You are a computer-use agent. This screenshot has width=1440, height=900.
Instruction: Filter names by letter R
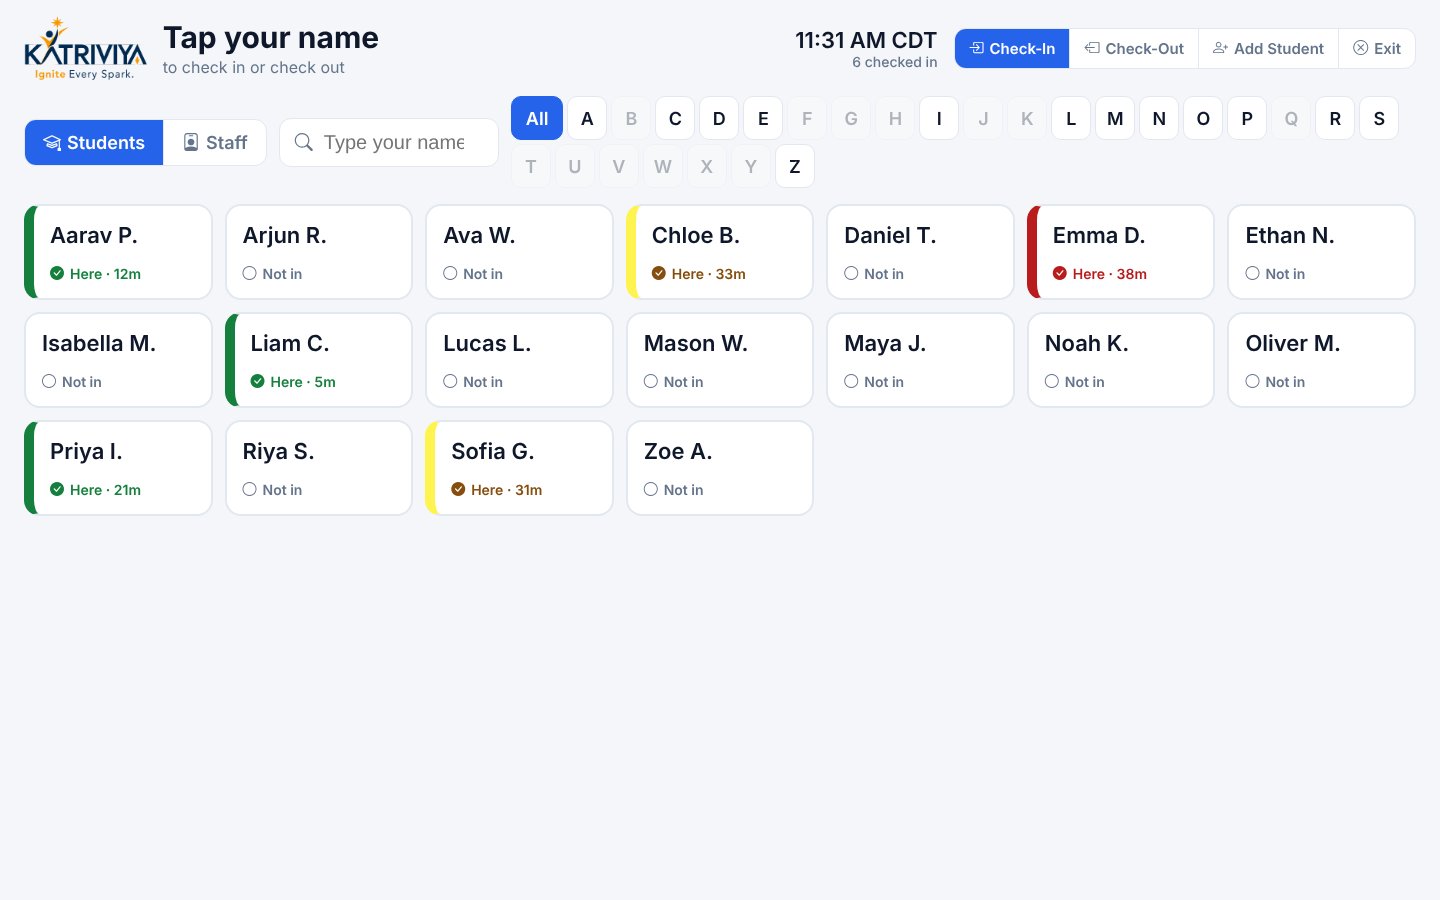click(1335, 118)
